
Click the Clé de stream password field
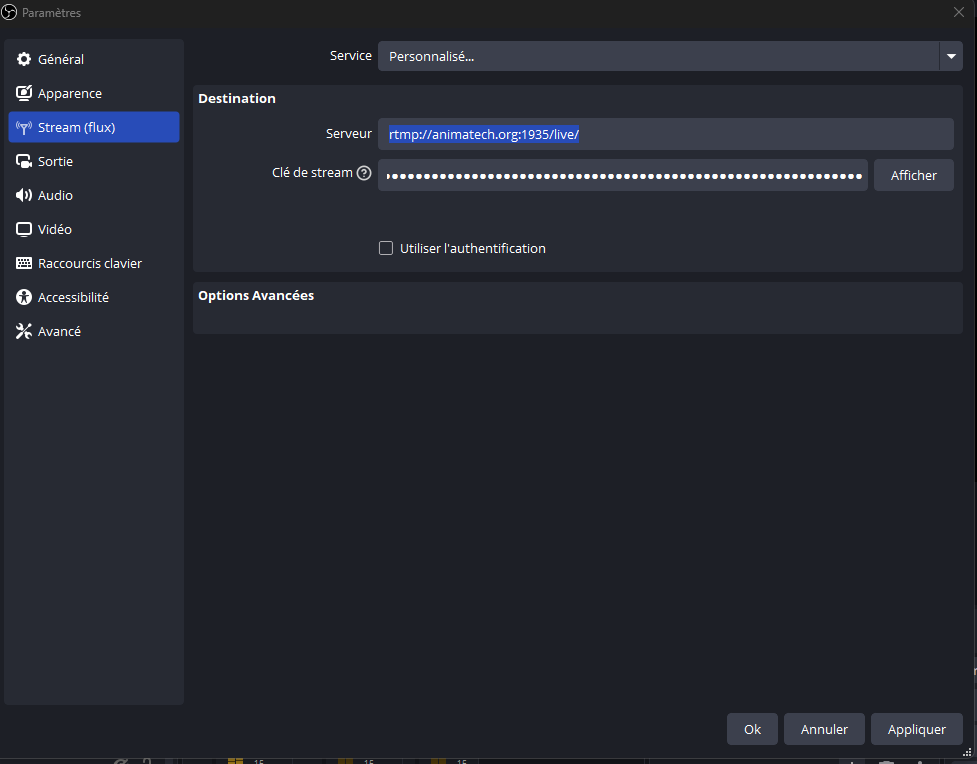coord(622,175)
